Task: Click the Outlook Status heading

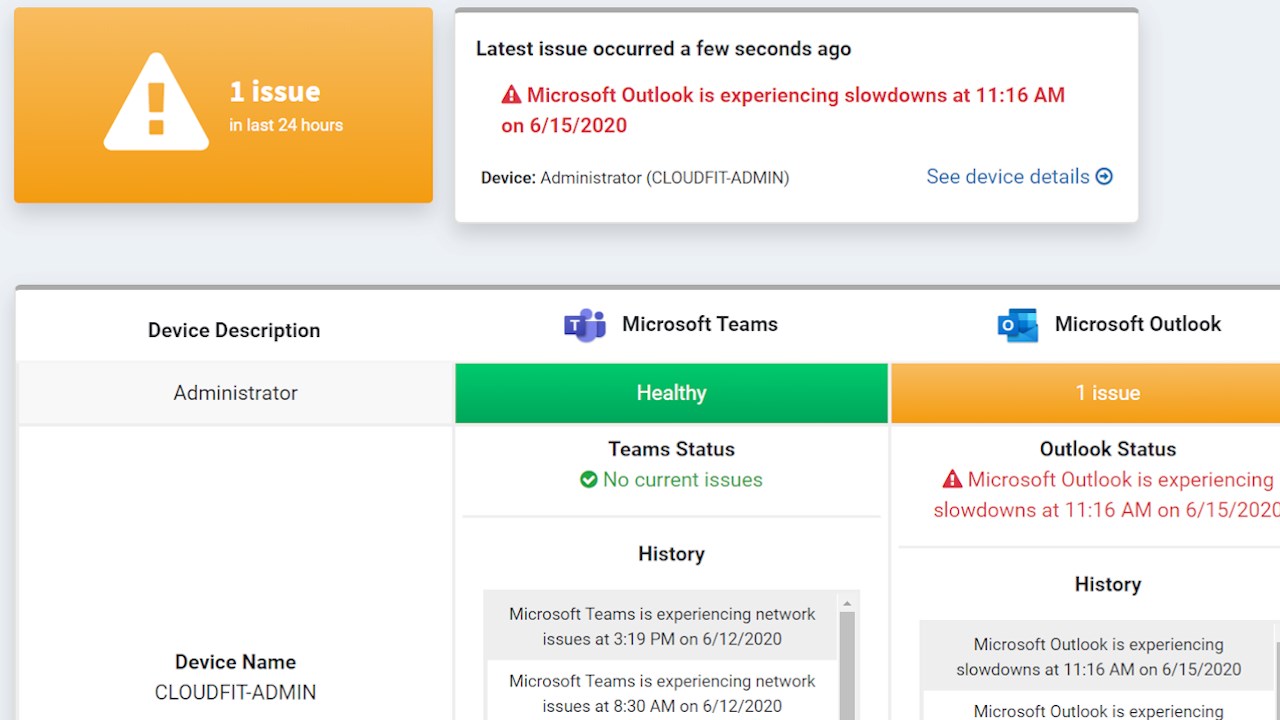Action: pyautogui.click(x=1108, y=449)
